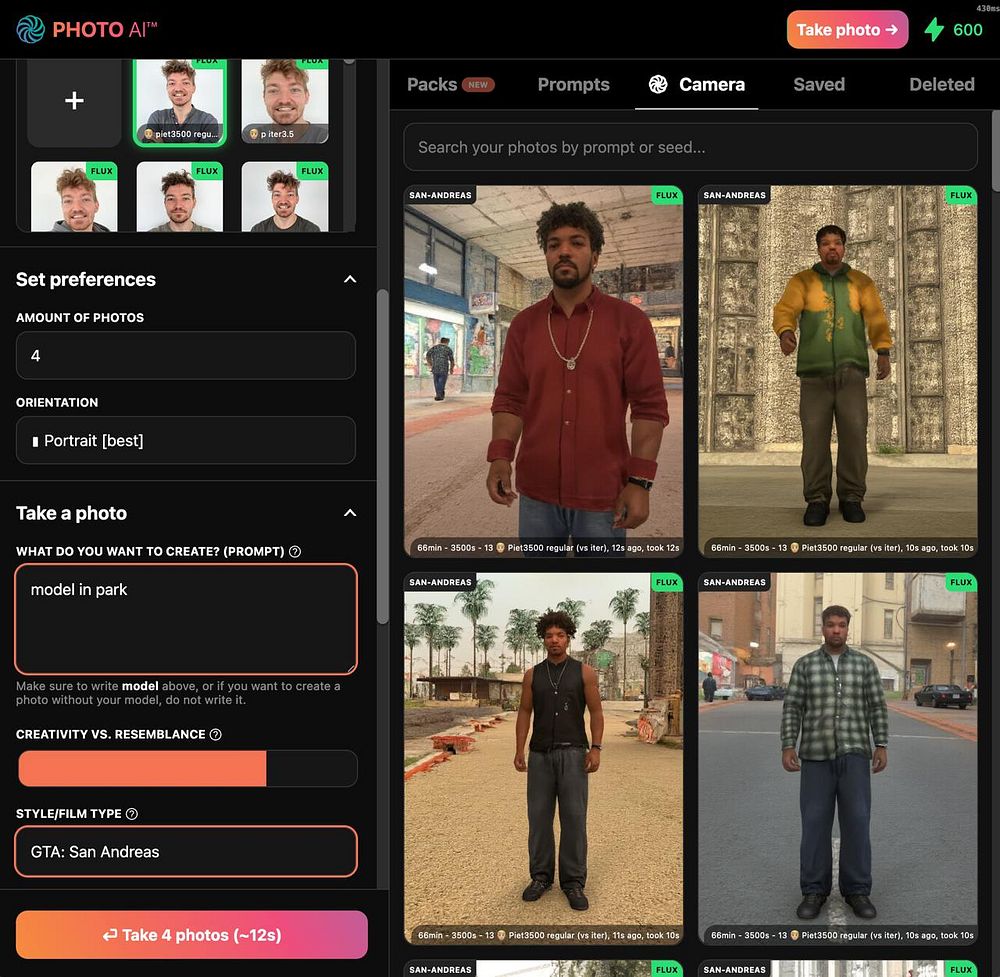
Task: Open the Deleted tab
Action: 941,84
